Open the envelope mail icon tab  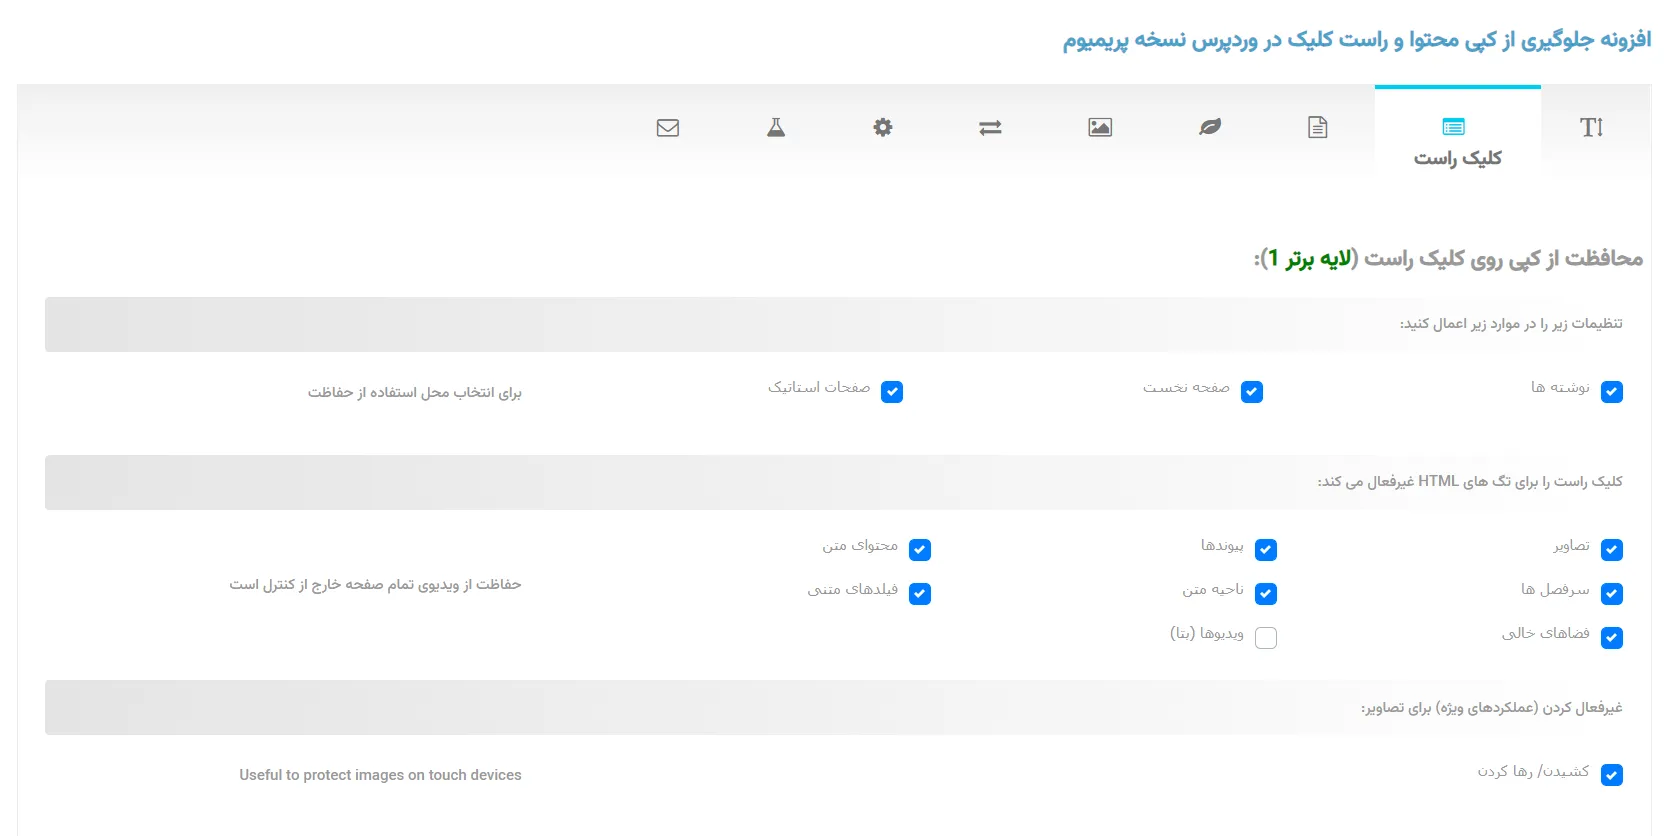click(x=668, y=127)
